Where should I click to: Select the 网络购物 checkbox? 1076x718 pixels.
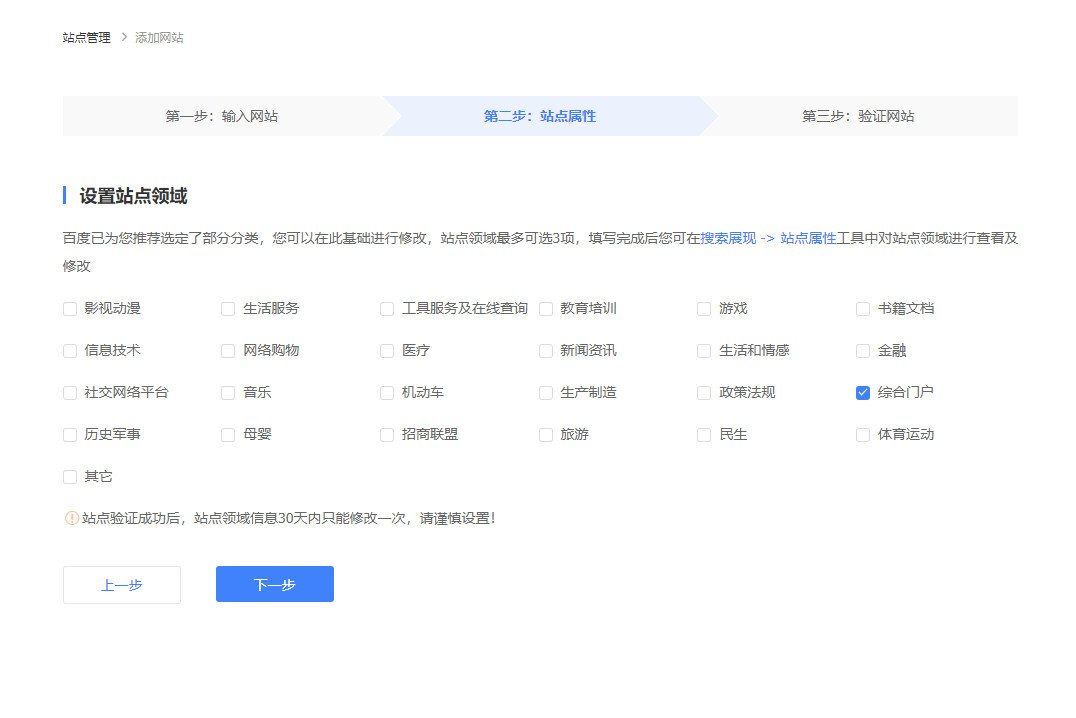tap(228, 351)
